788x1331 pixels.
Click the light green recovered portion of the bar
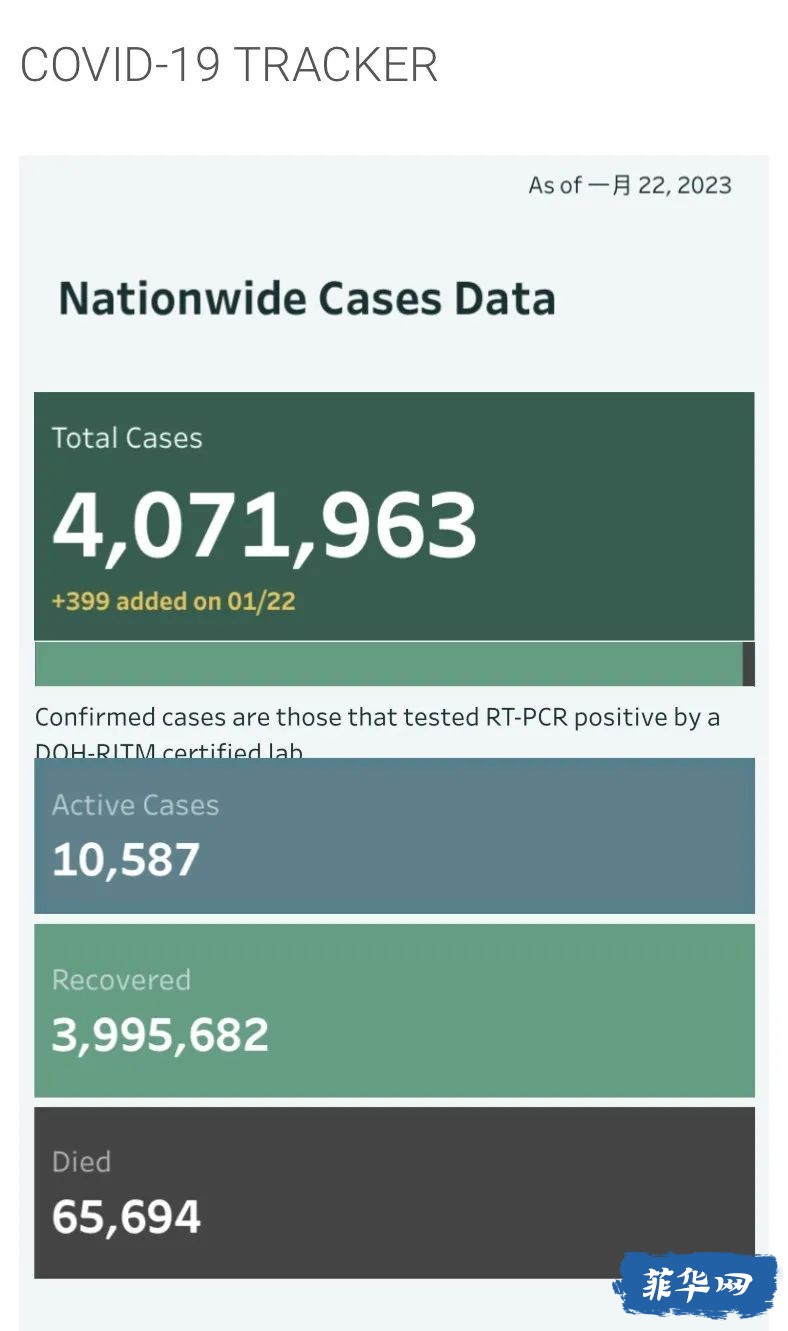(x=388, y=664)
